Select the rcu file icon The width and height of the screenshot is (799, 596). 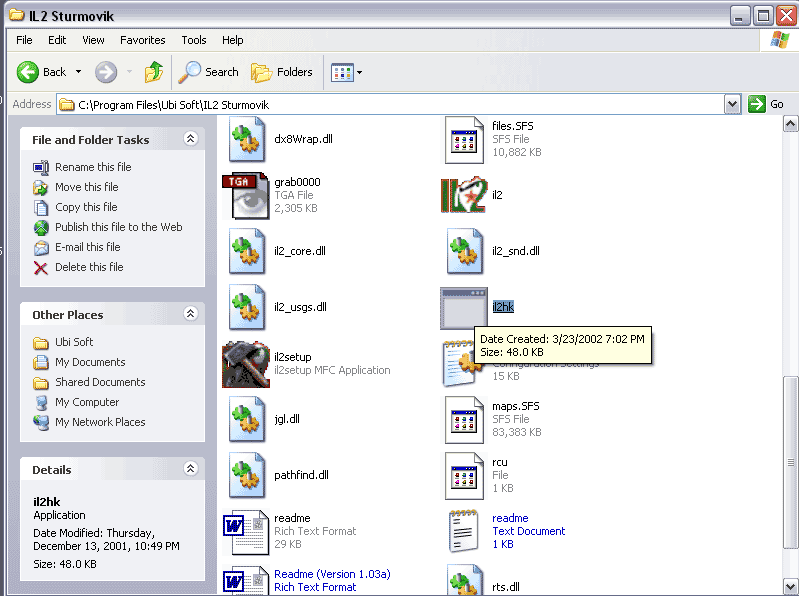[x=464, y=476]
